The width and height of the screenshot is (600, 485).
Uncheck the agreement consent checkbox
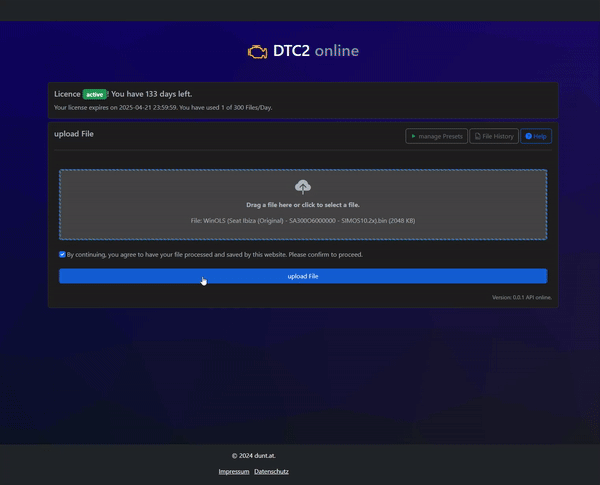pyautogui.click(x=62, y=254)
